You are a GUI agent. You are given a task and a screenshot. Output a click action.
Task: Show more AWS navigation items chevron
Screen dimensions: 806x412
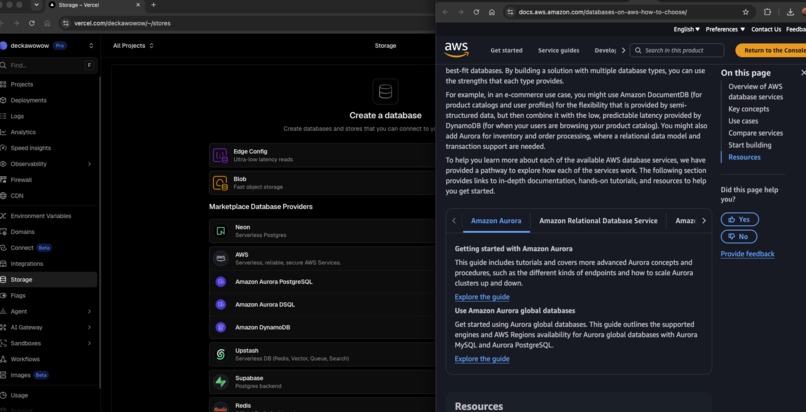pyautogui.click(x=623, y=50)
